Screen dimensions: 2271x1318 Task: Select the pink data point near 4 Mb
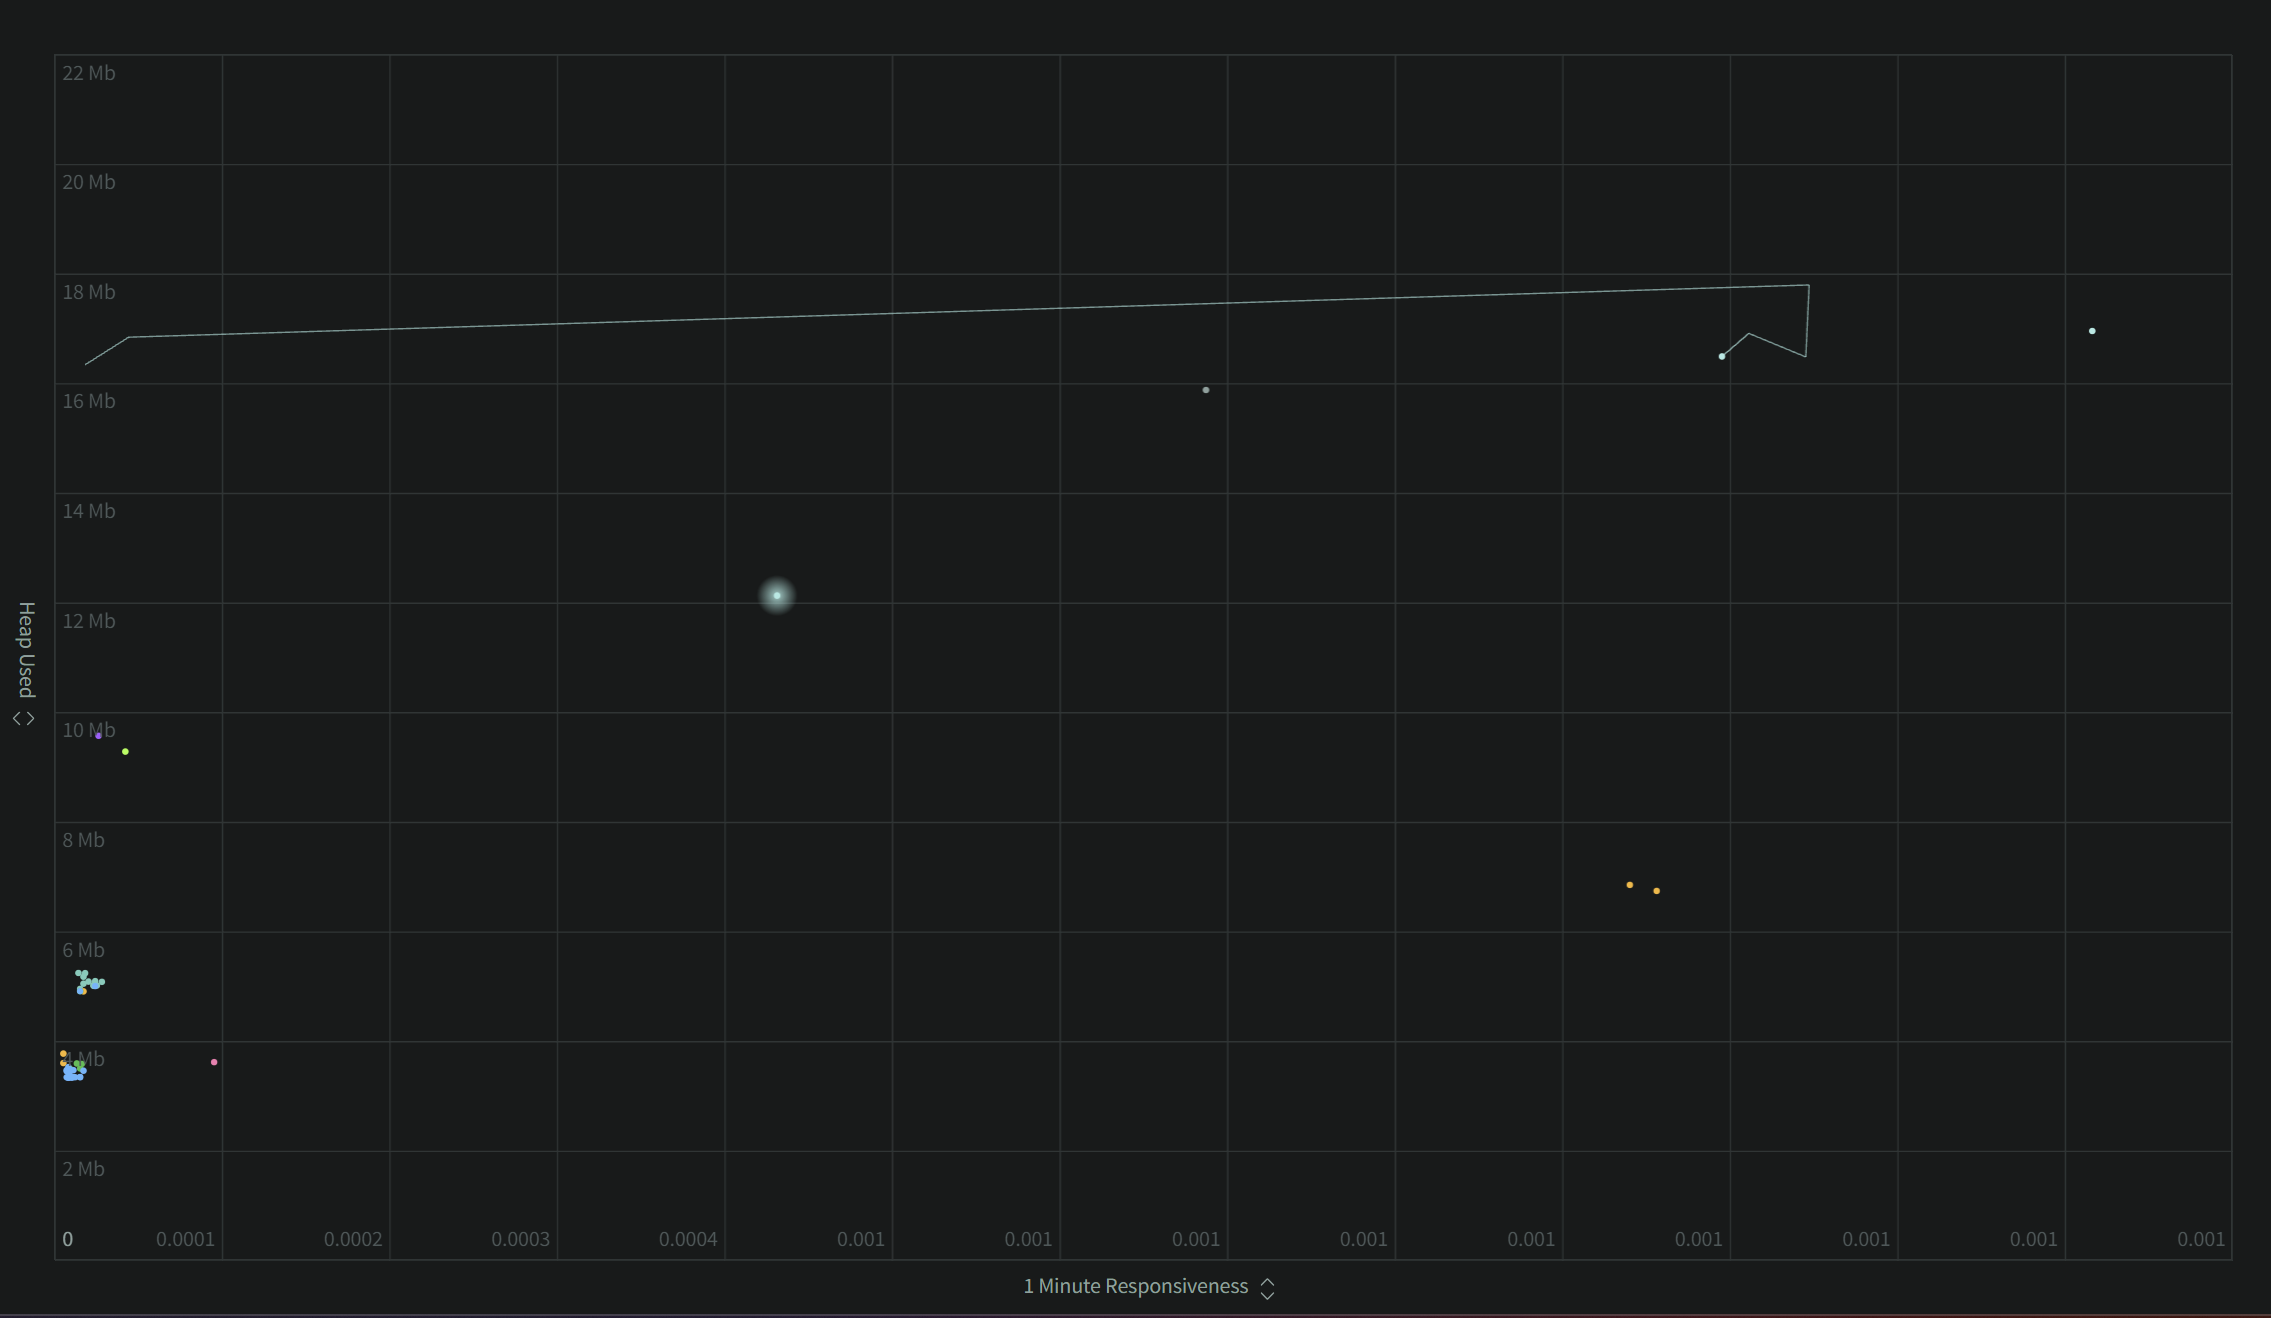[214, 1062]
